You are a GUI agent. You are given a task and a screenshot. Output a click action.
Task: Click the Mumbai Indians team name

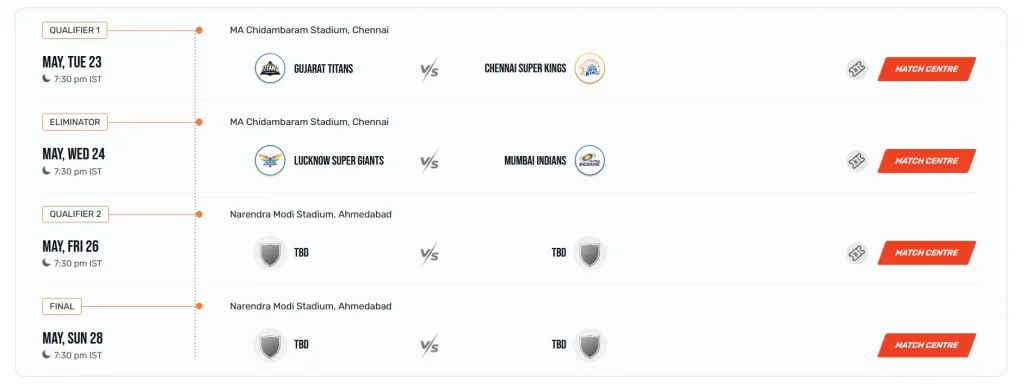[x=535, y=161]
